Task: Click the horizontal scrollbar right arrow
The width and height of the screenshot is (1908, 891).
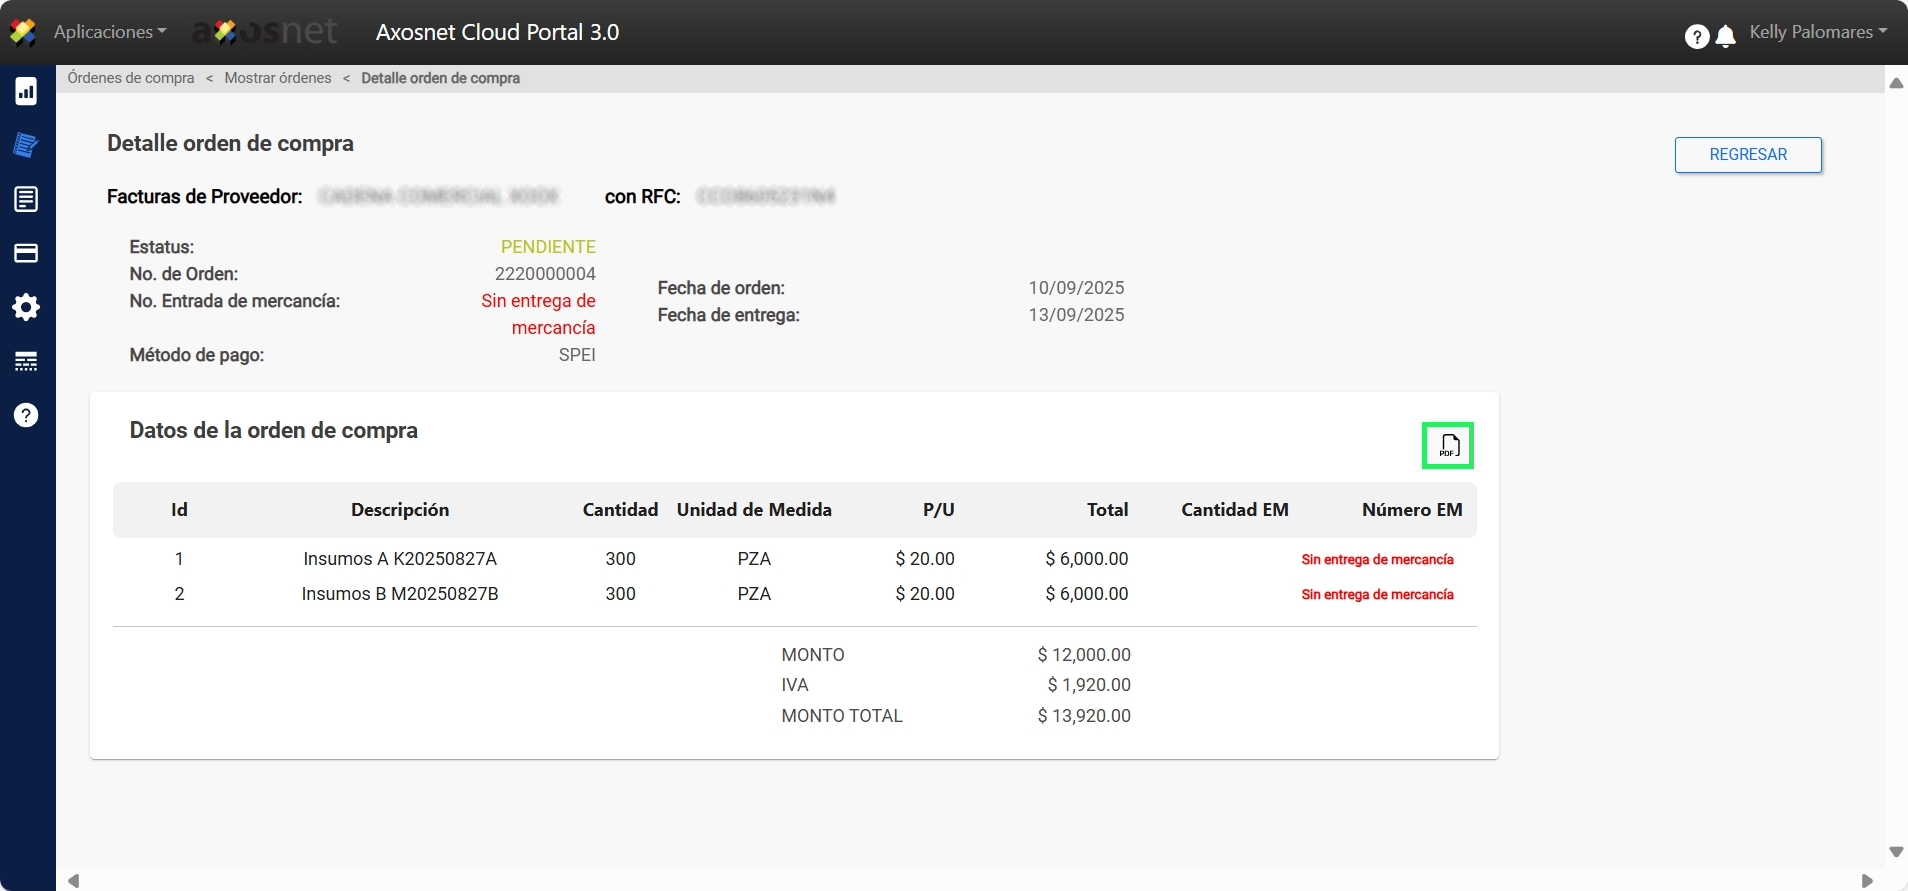Action: click(x=1866, y=881)
